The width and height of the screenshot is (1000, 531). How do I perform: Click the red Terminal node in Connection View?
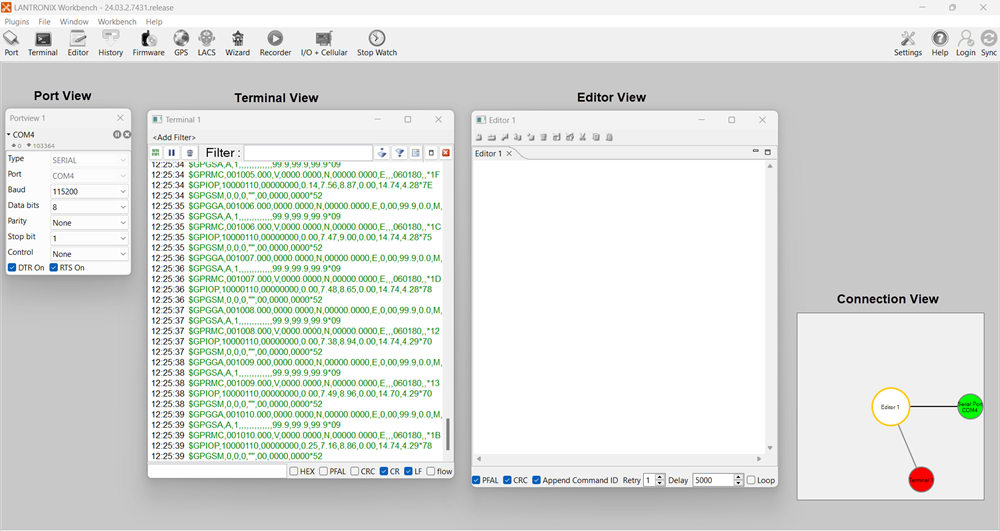point(921,479)
